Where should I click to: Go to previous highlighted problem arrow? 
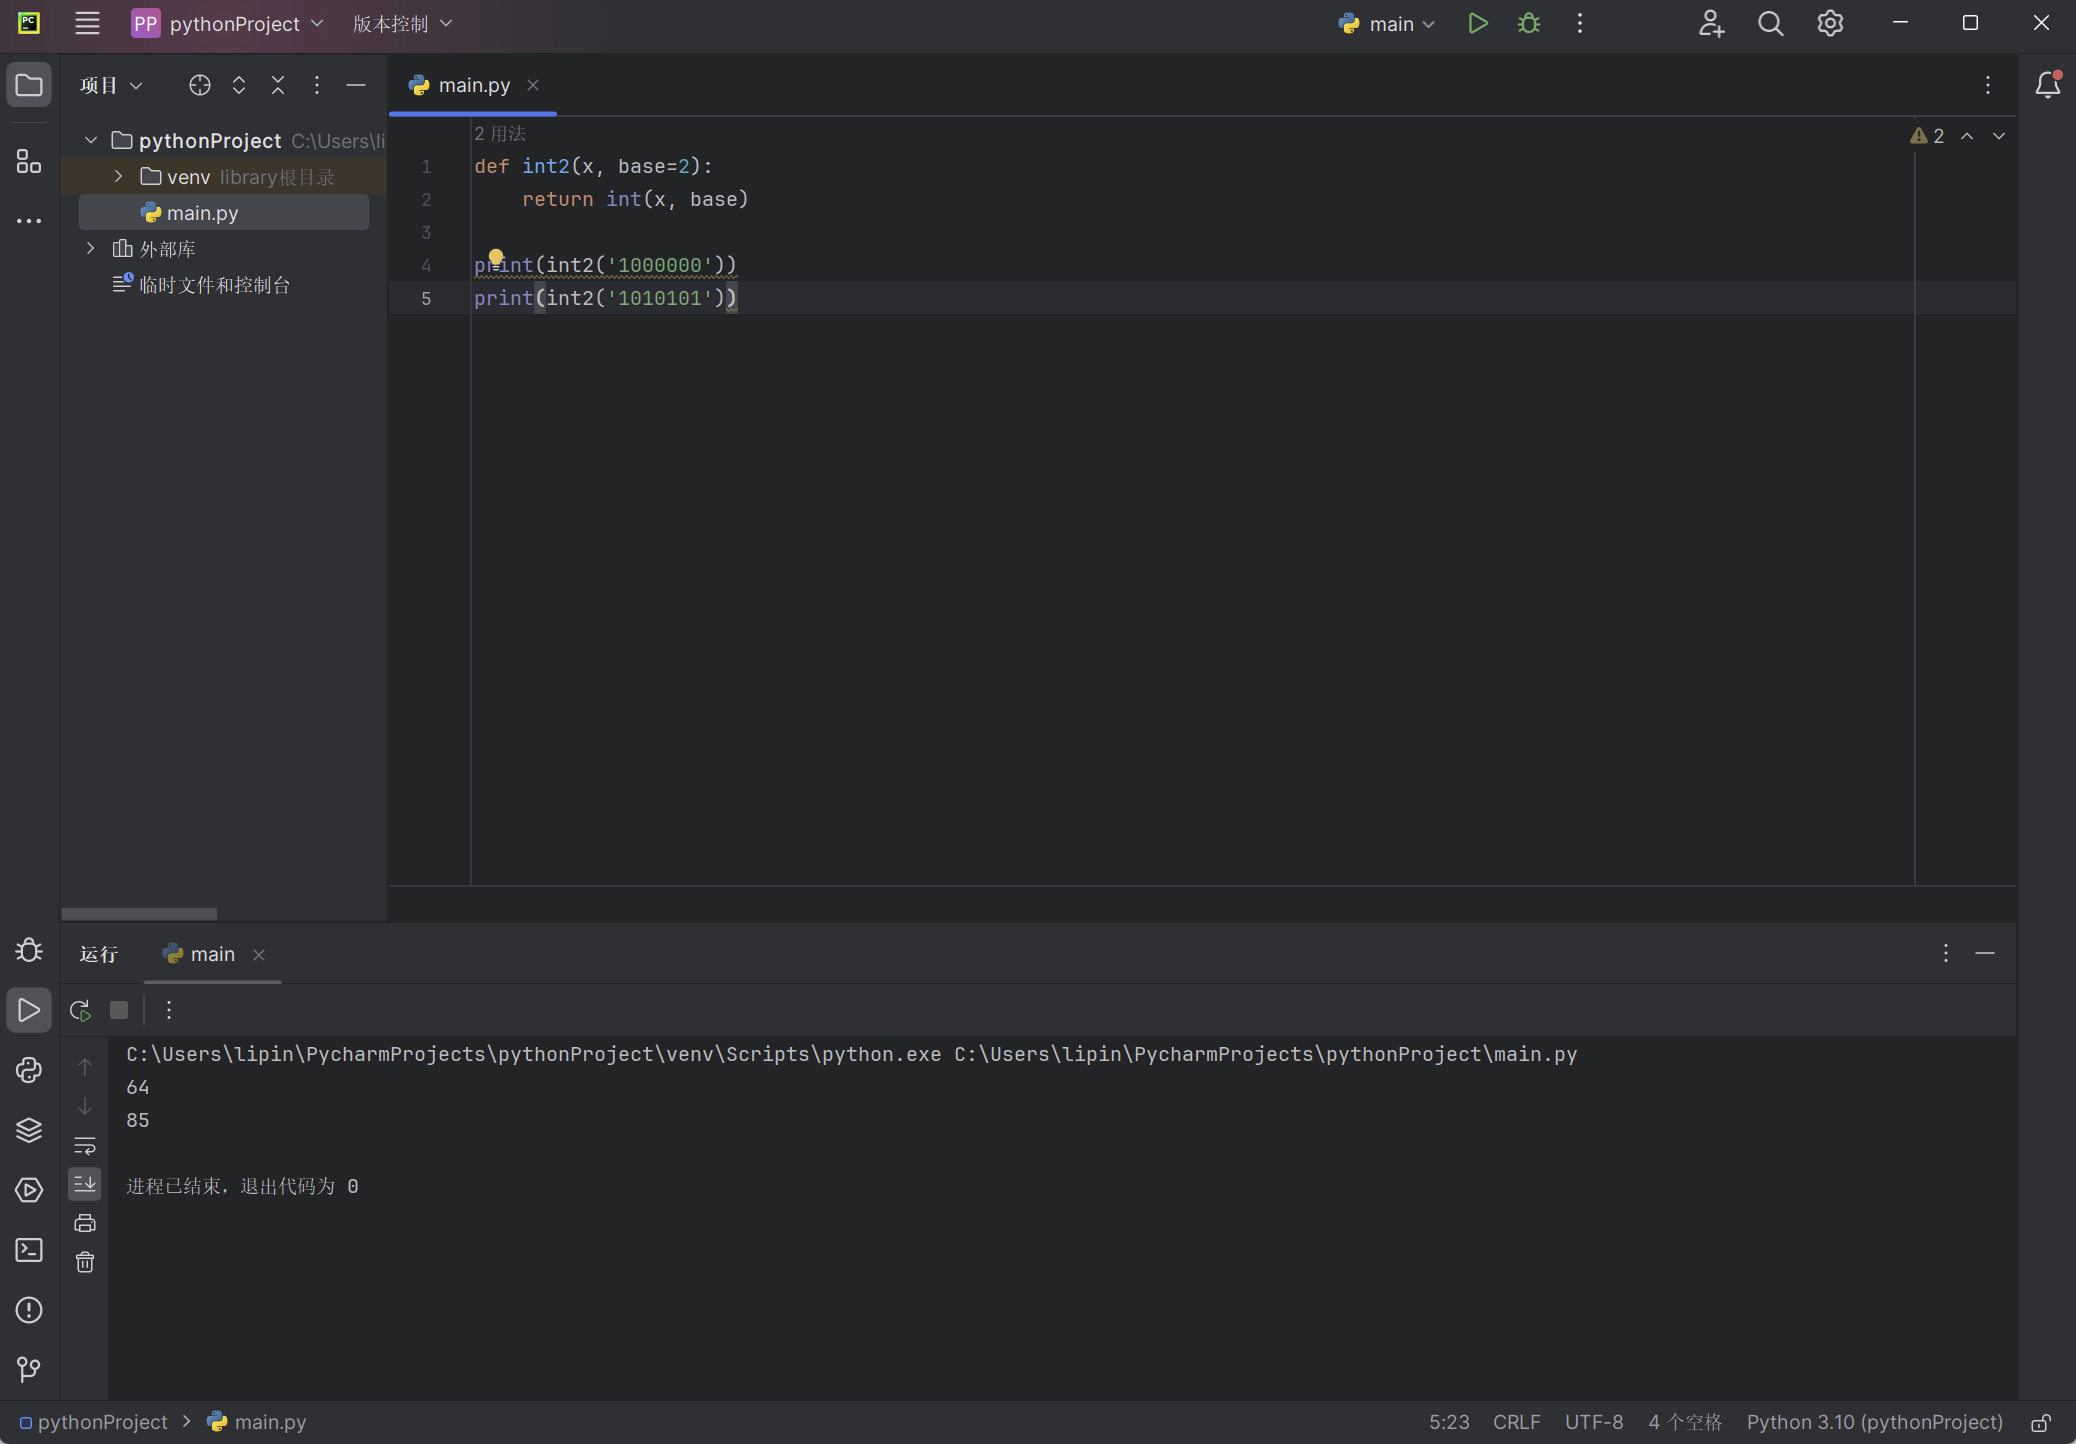pyautogui.click(x=1967, y=136)
